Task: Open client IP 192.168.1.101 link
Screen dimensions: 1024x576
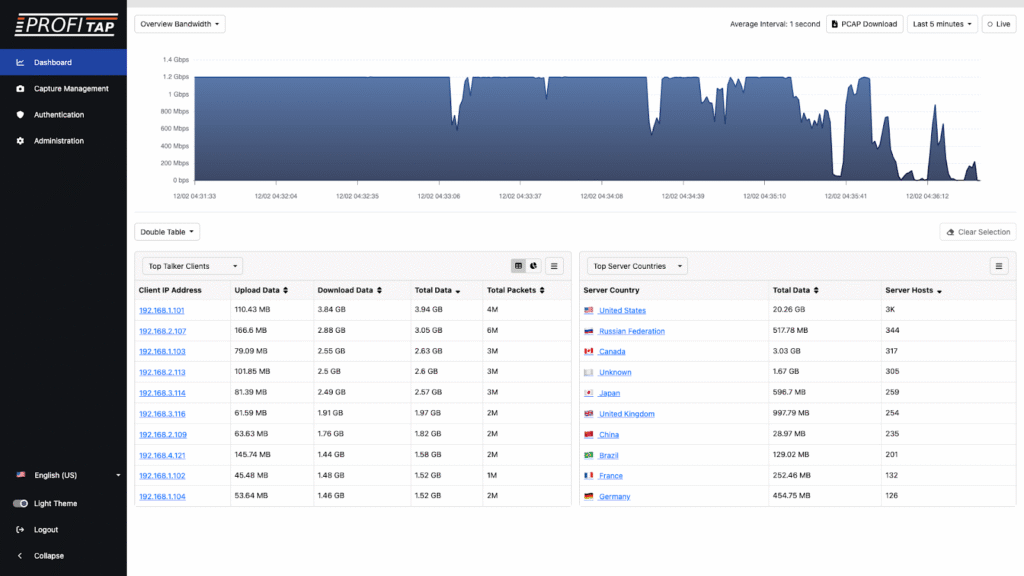Action: click(x=161, y=311)
